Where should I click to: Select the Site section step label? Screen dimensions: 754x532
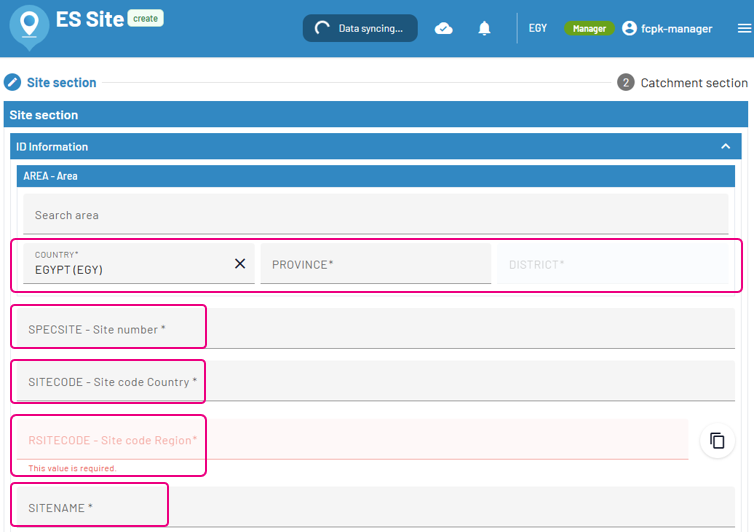pyautogui.click(x=61, y=83)
